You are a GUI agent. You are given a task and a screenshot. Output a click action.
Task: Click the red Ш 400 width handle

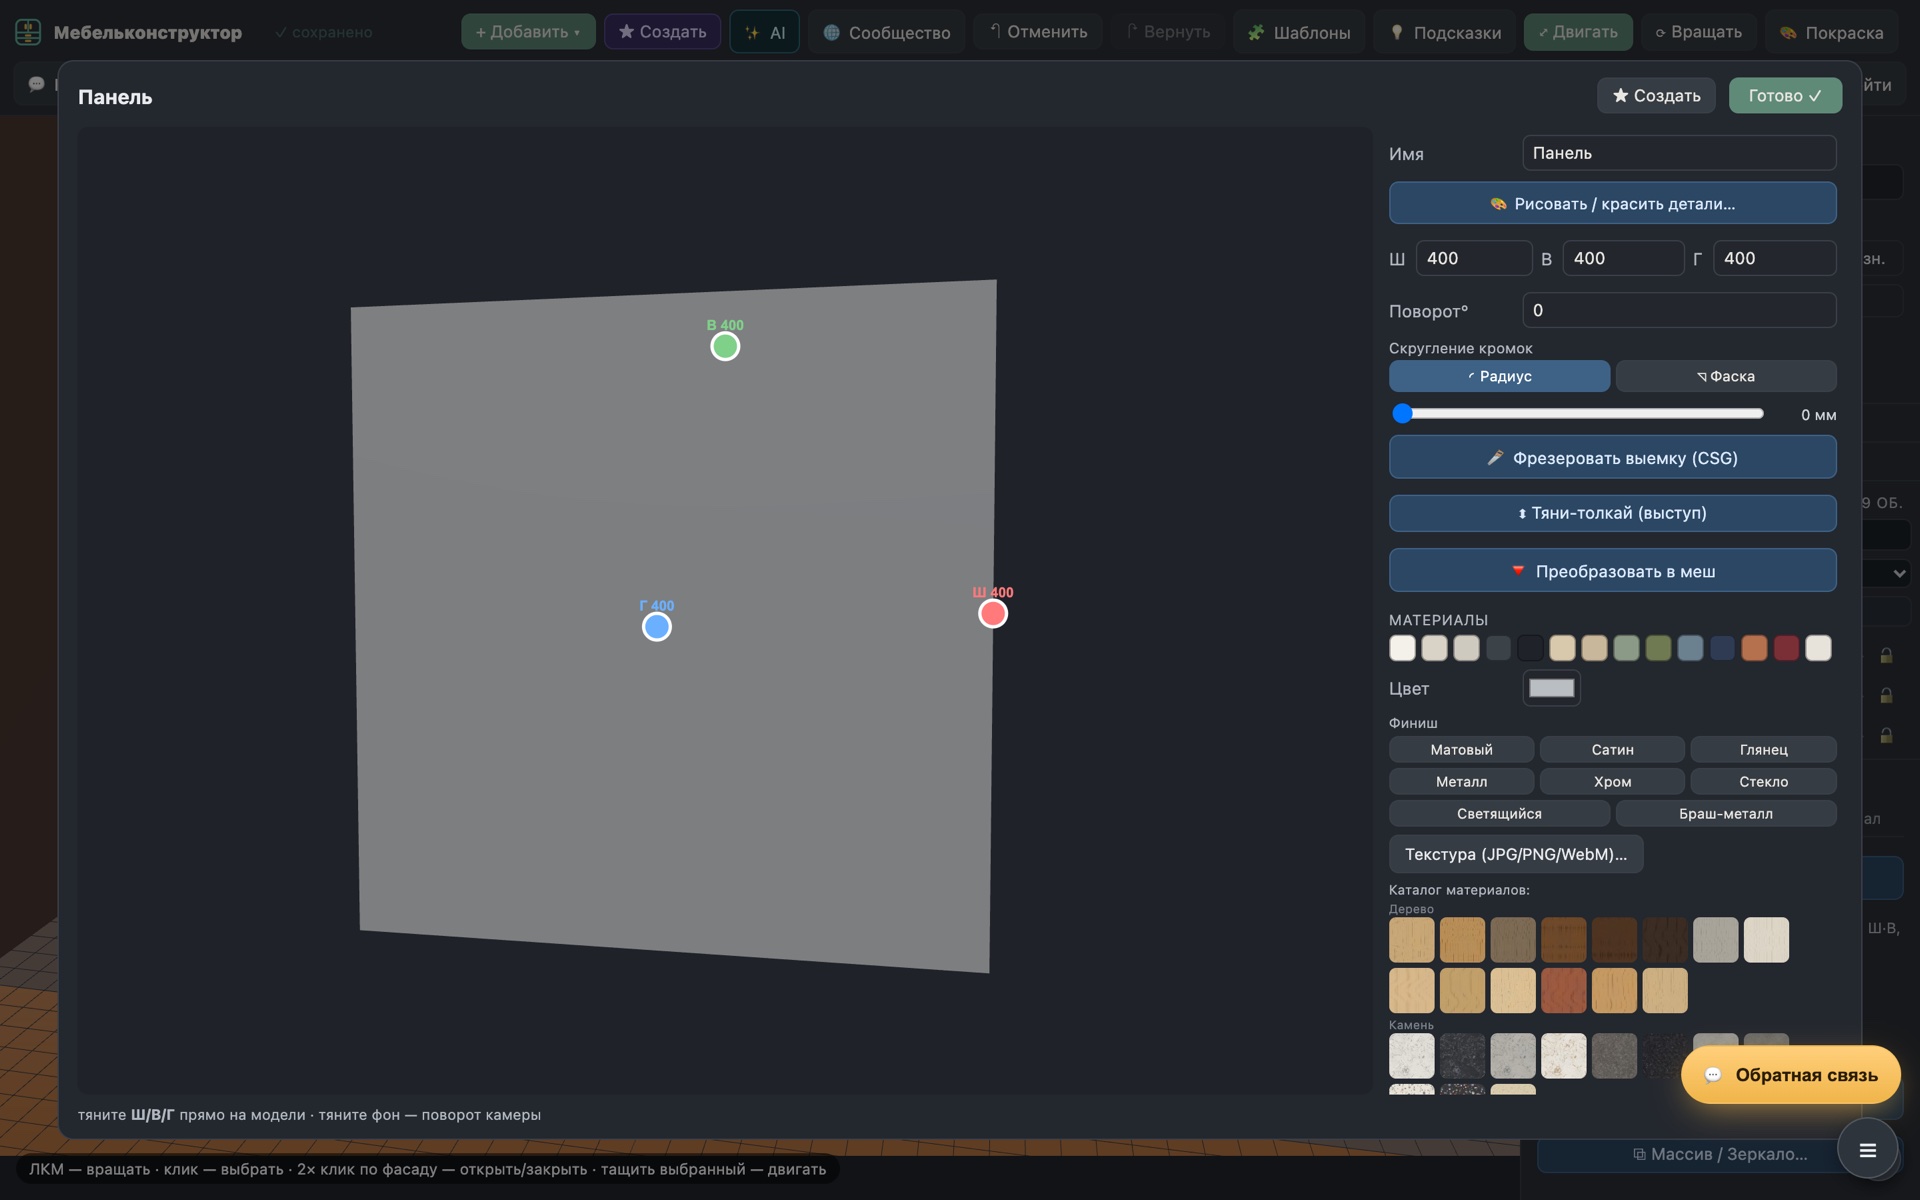tap(993, 614)
